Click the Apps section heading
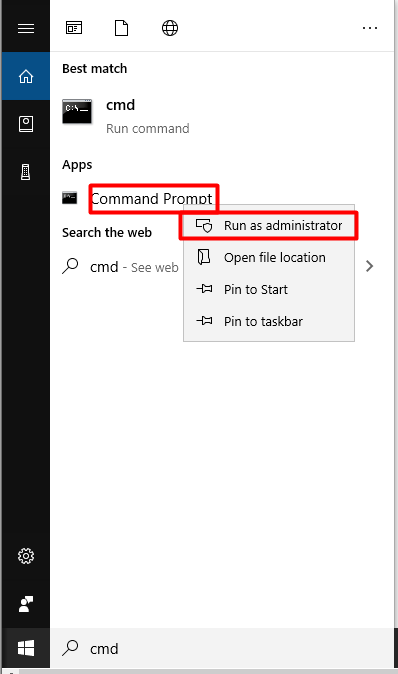398x674 pixels. (x=77, y=165)
